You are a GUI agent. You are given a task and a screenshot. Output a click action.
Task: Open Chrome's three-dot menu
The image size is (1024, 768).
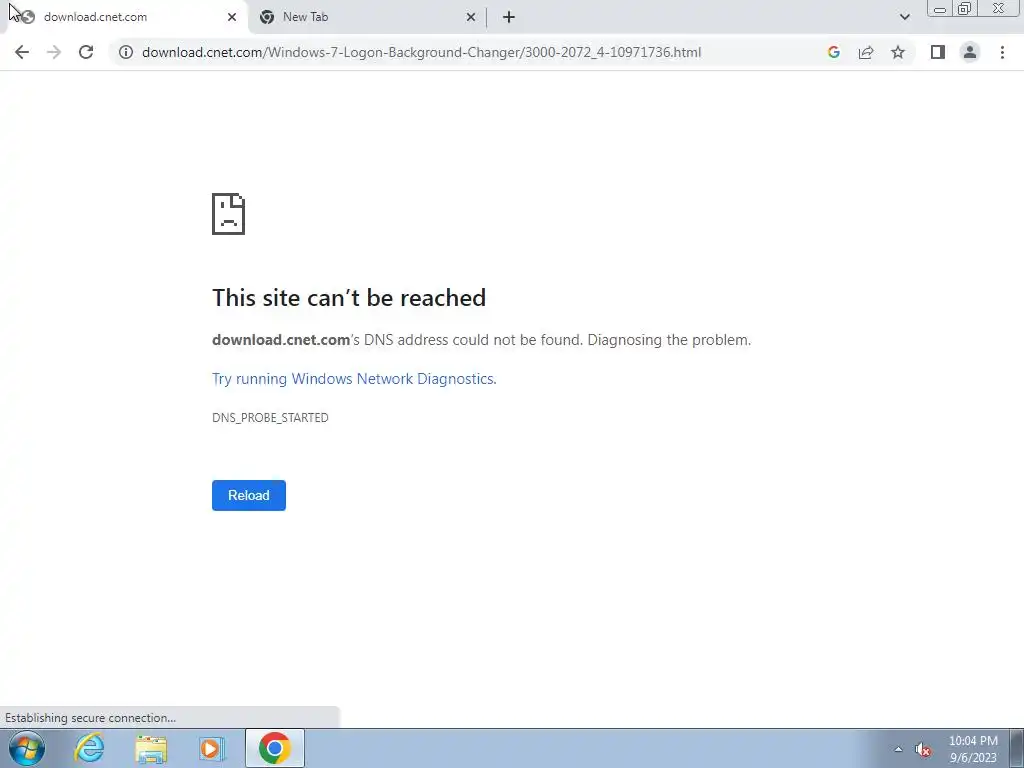pos(1002,52)
